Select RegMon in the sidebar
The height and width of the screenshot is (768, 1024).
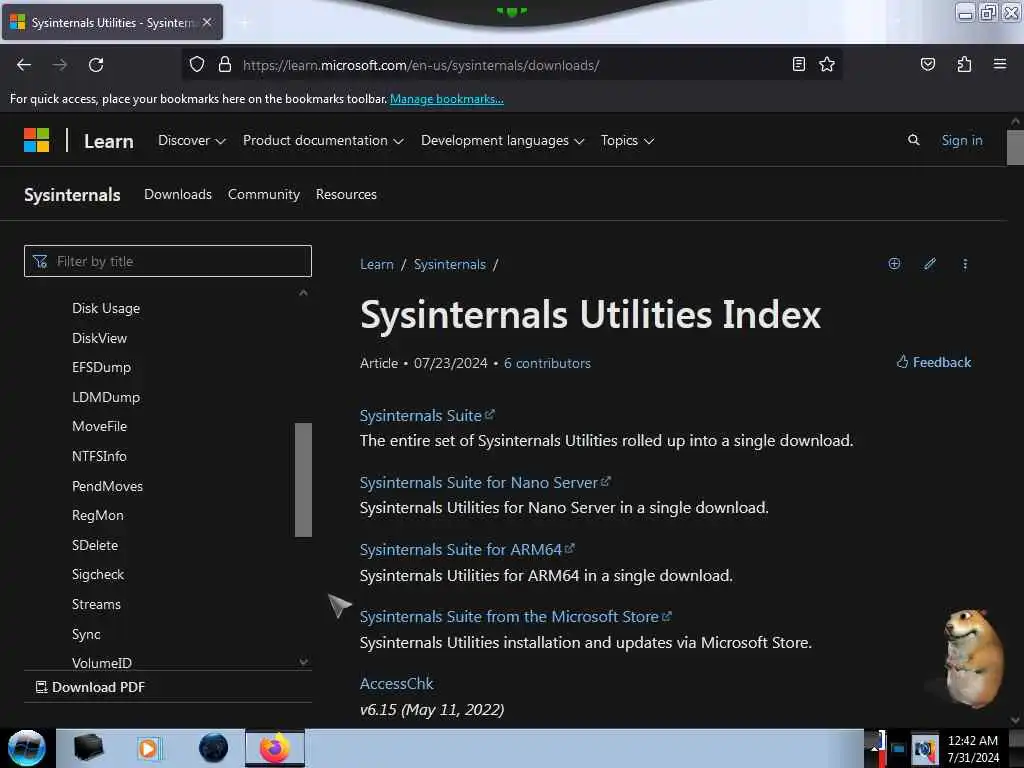(97, 515)
